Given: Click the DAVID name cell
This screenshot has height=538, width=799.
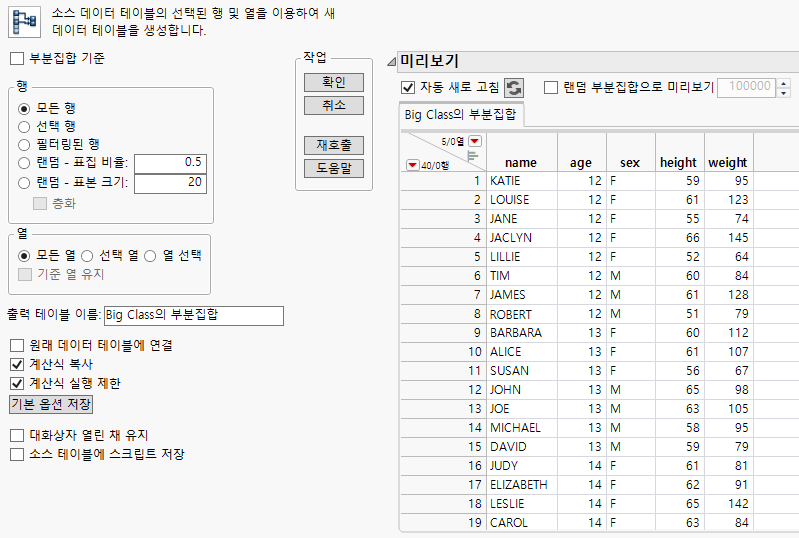Looking at the screenshot, I should [x=522, y=447].
